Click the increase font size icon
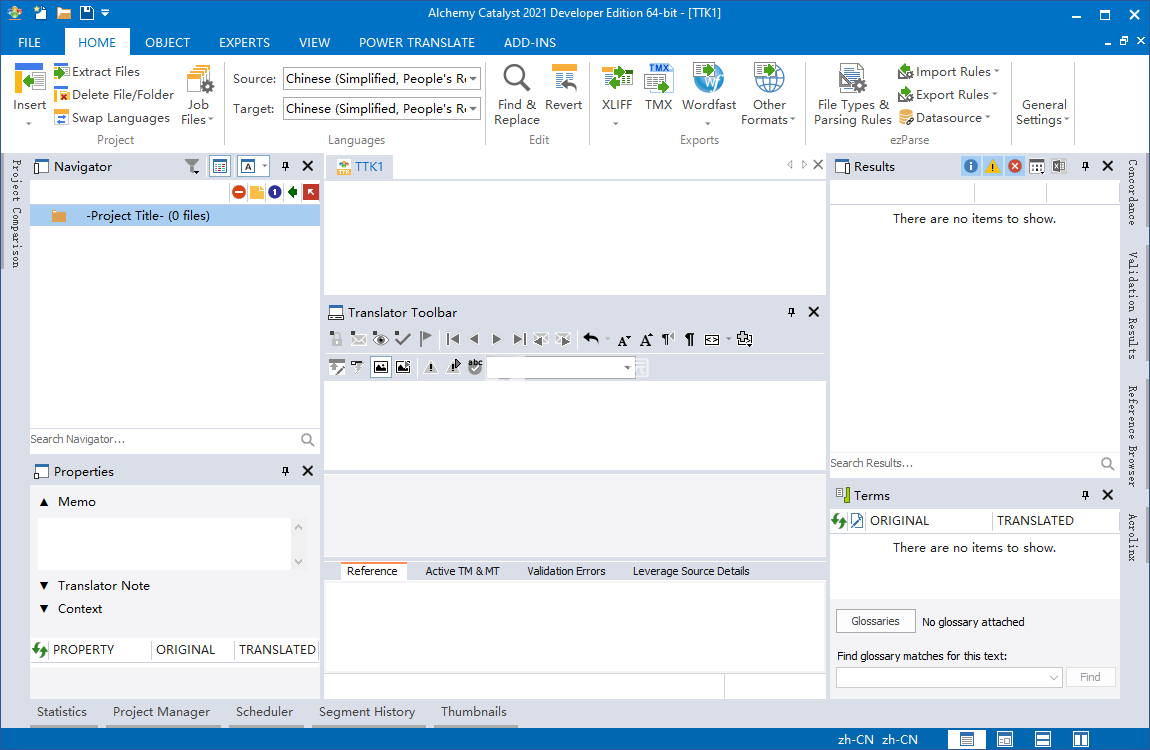This screenshot has width=1150, height=750. 646,339
